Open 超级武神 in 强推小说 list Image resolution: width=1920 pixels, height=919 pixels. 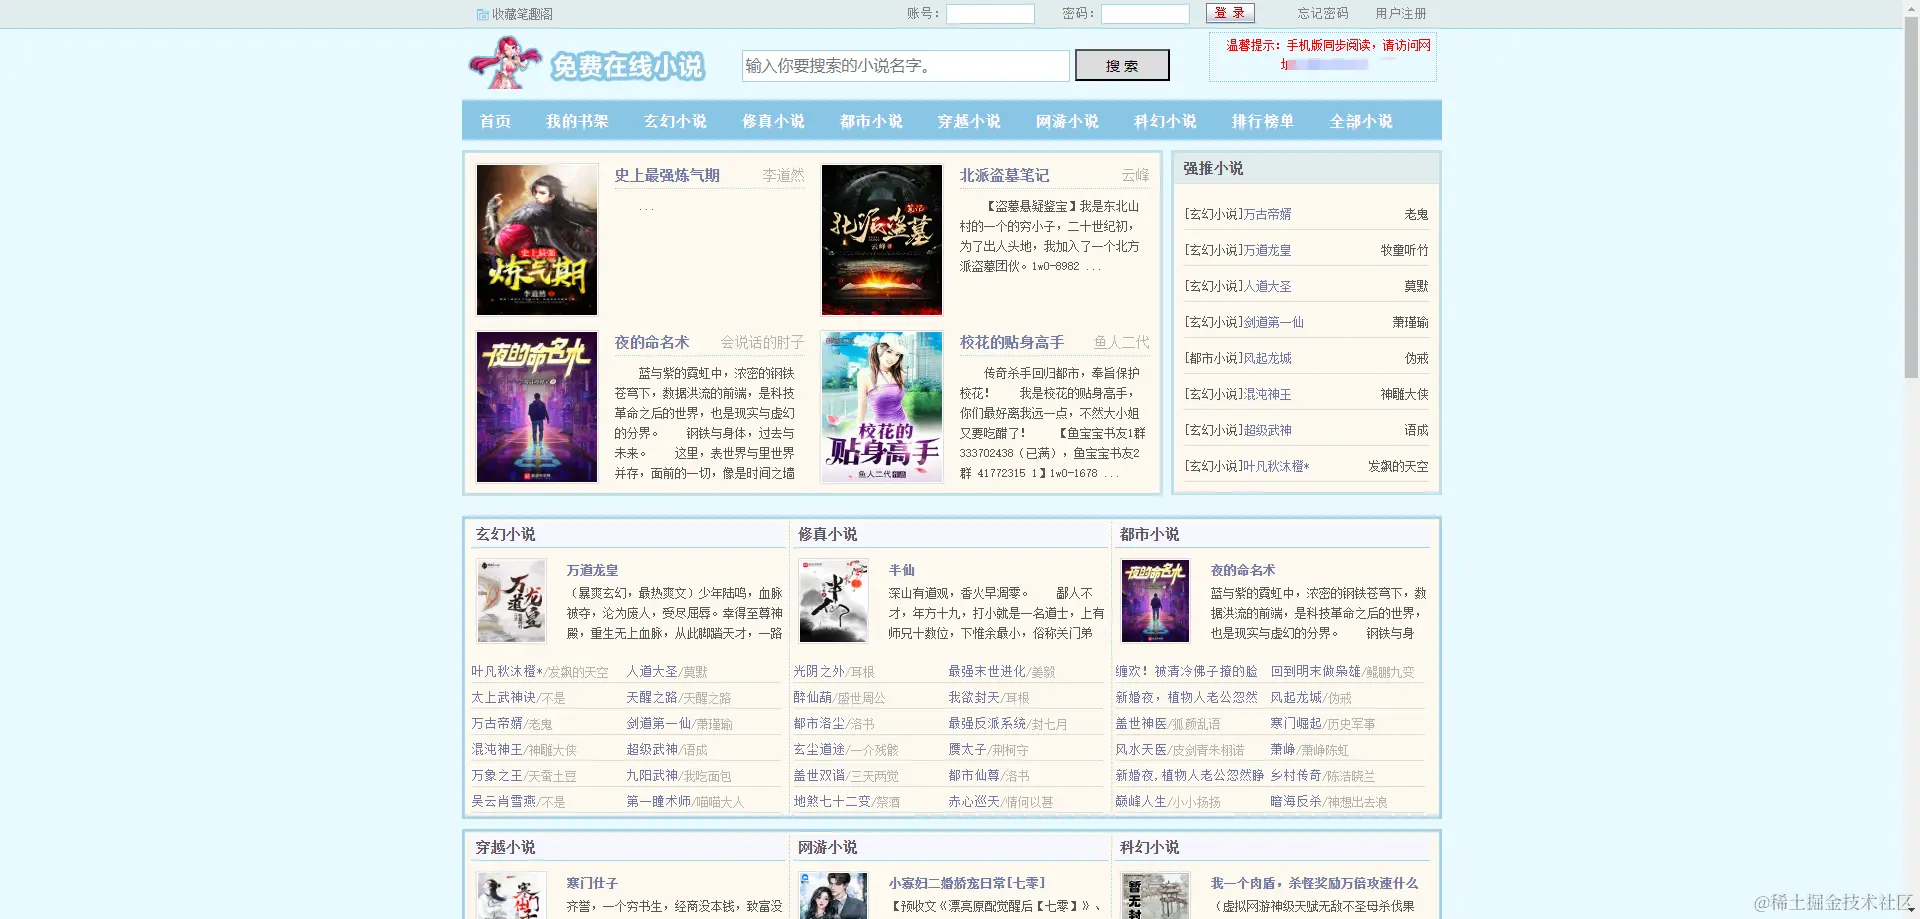pos(1267,430)
